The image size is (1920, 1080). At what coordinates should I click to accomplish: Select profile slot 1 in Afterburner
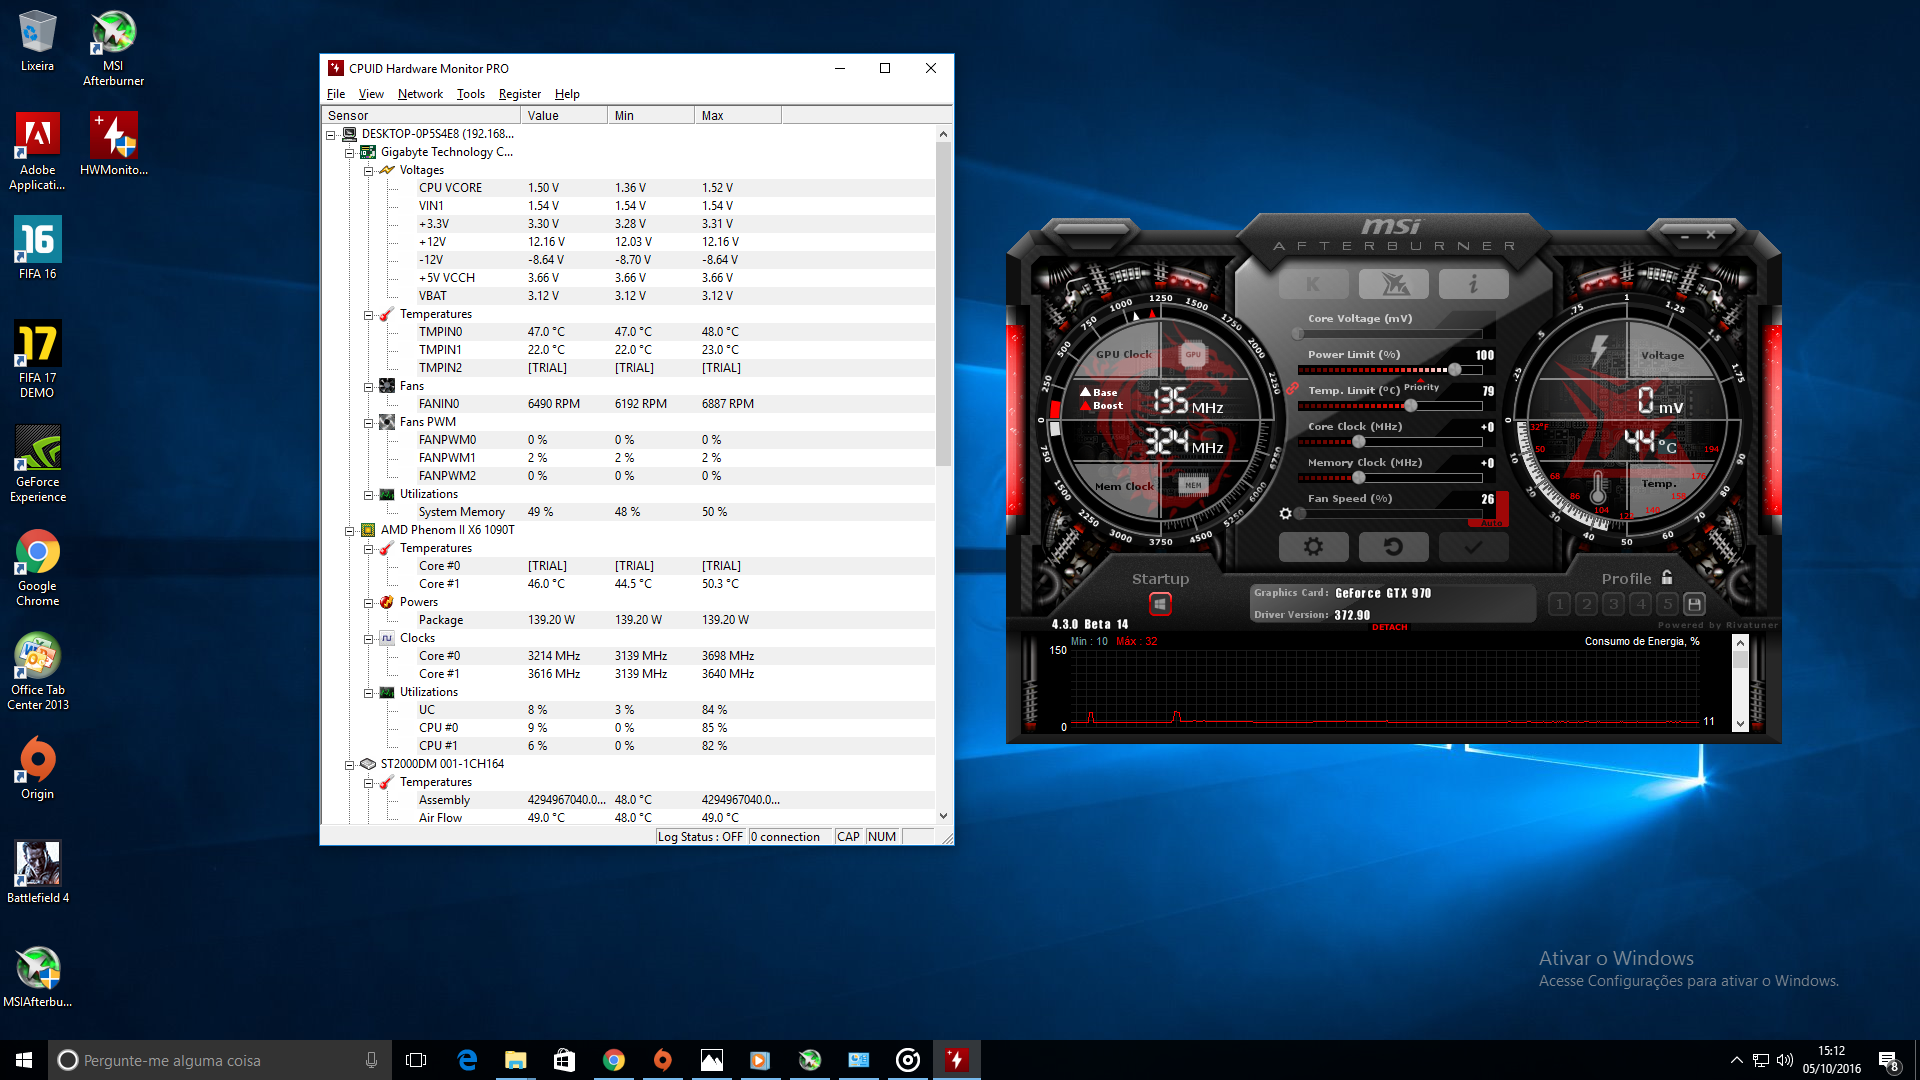(x=1559, y=604)
